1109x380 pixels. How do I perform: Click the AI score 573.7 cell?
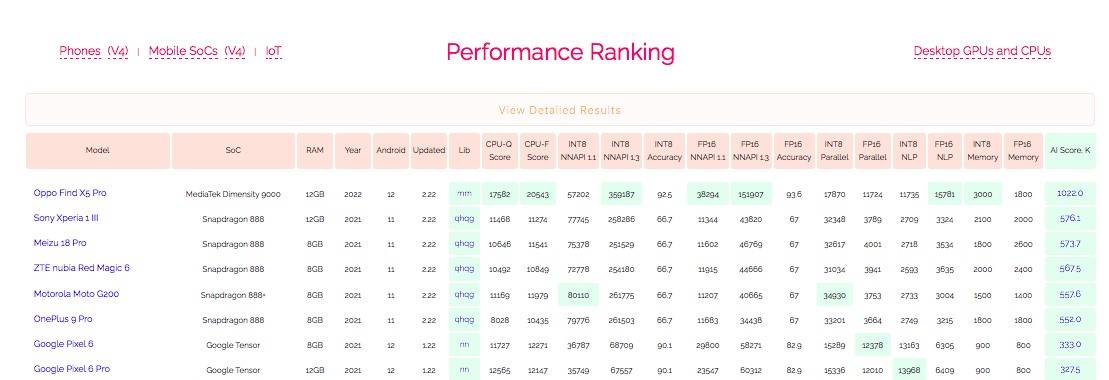1069,243
